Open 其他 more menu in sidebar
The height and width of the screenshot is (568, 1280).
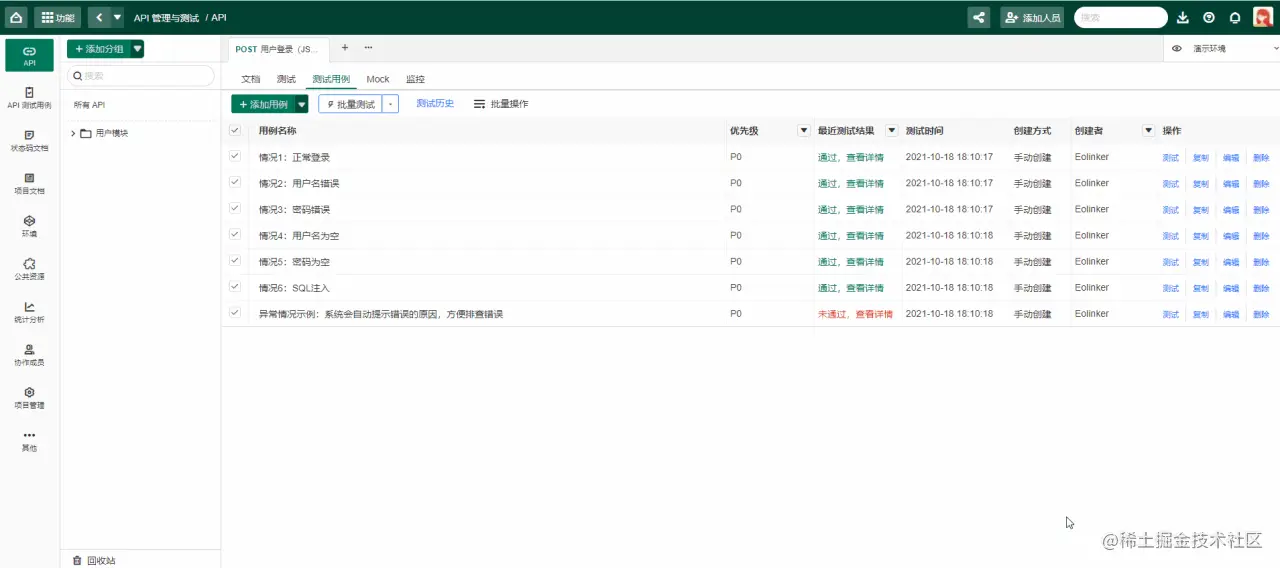30,441
